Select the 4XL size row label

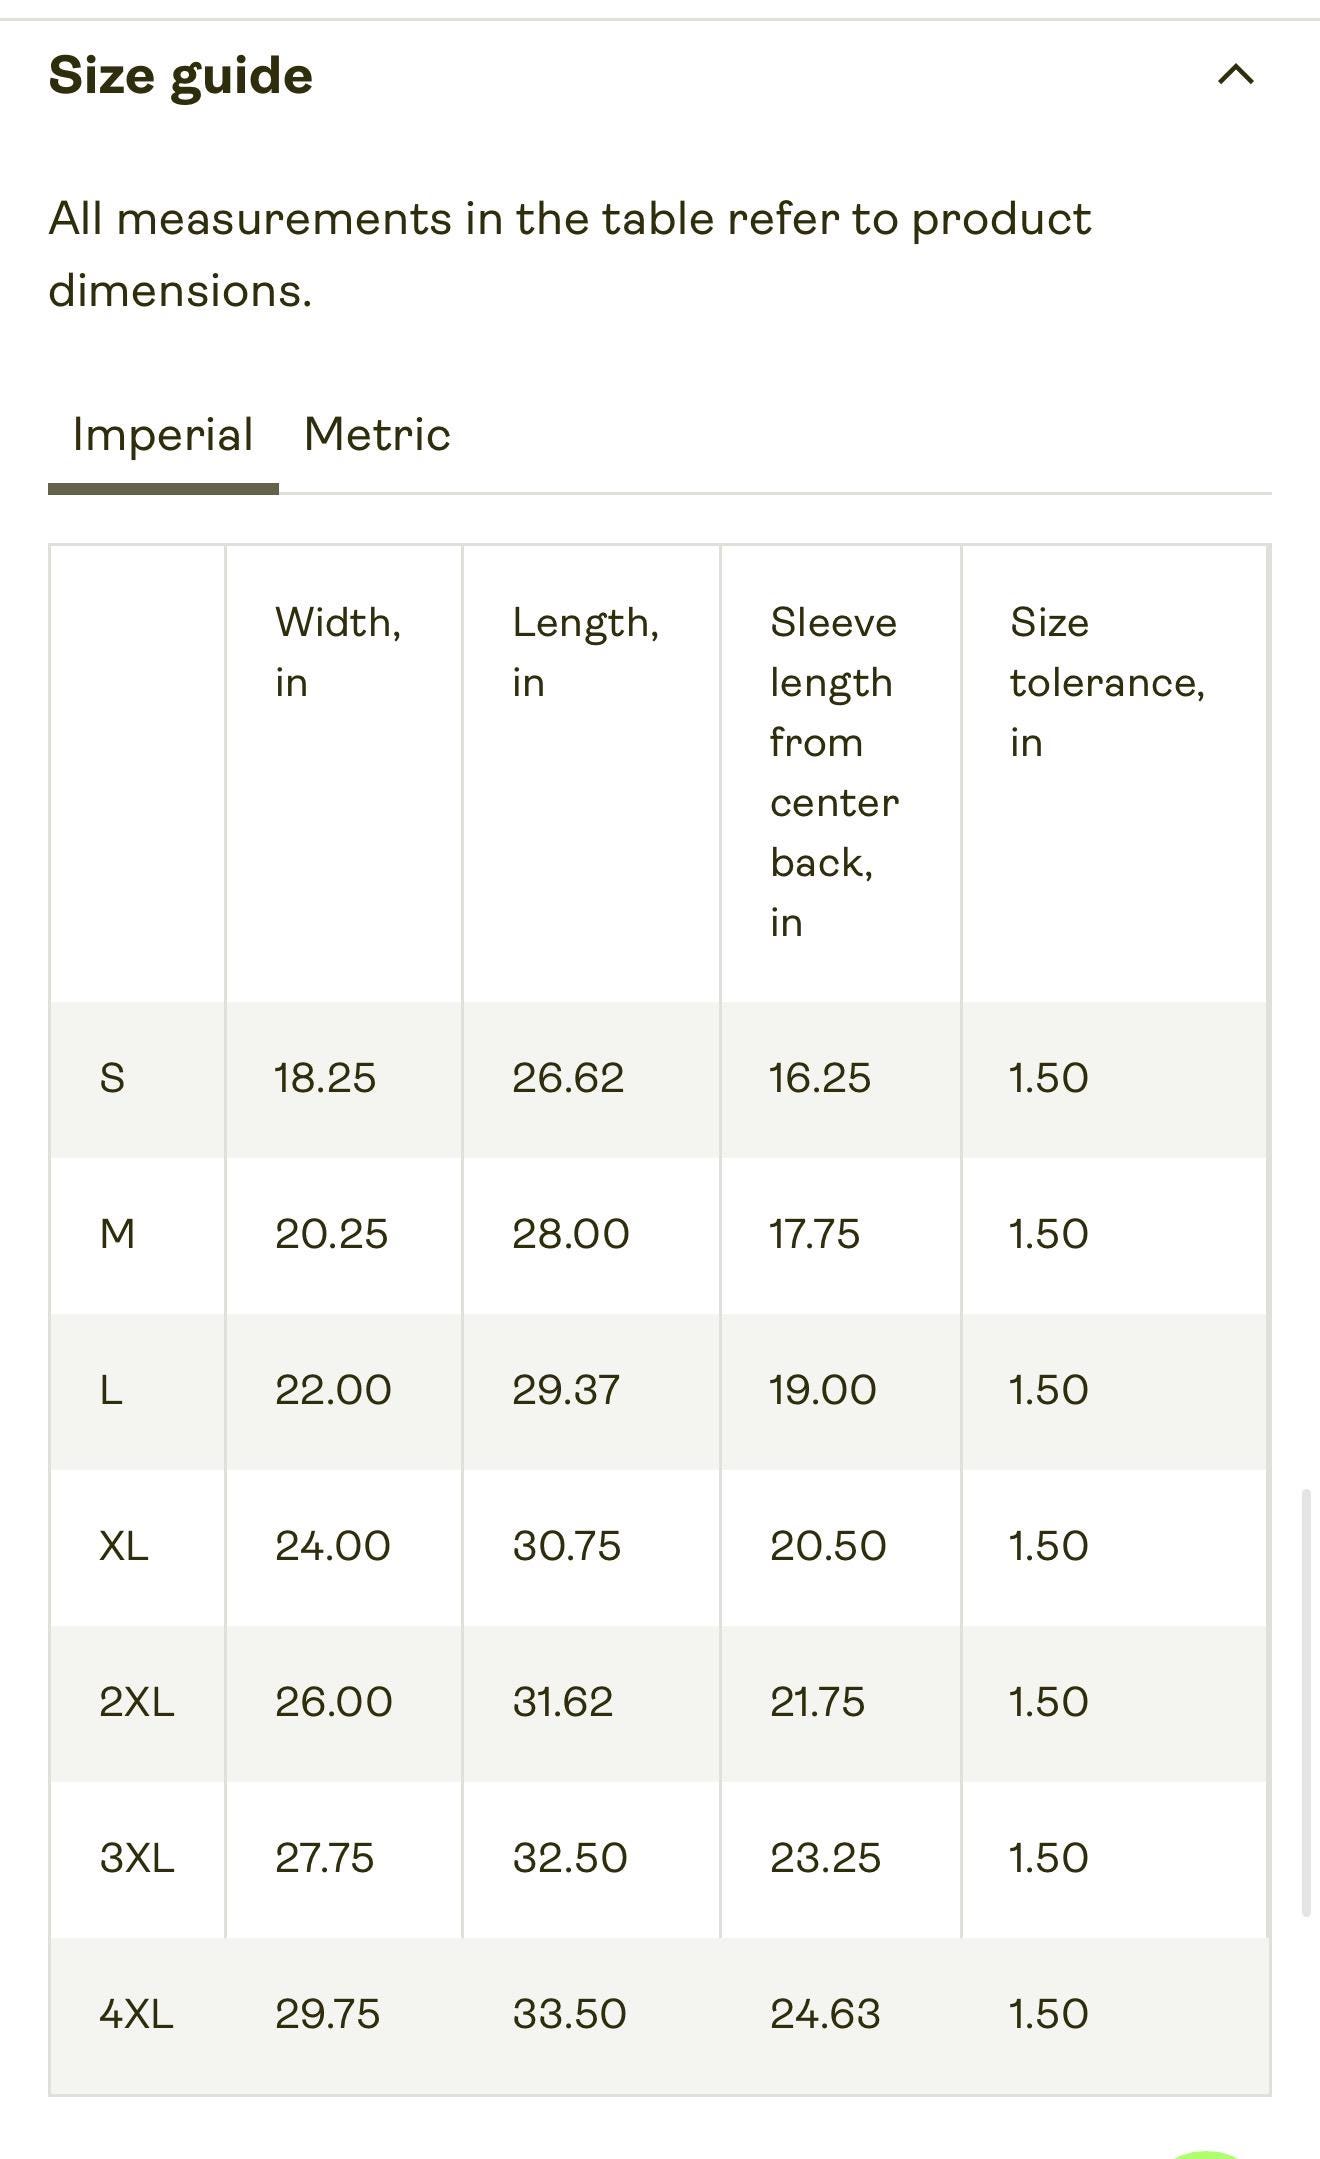[137, 2014]
